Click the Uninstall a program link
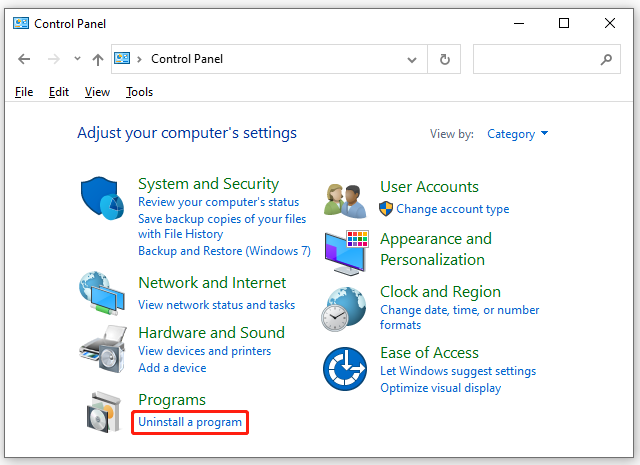Viewport: 640px width, 465px height. click(x=190, y=422)
